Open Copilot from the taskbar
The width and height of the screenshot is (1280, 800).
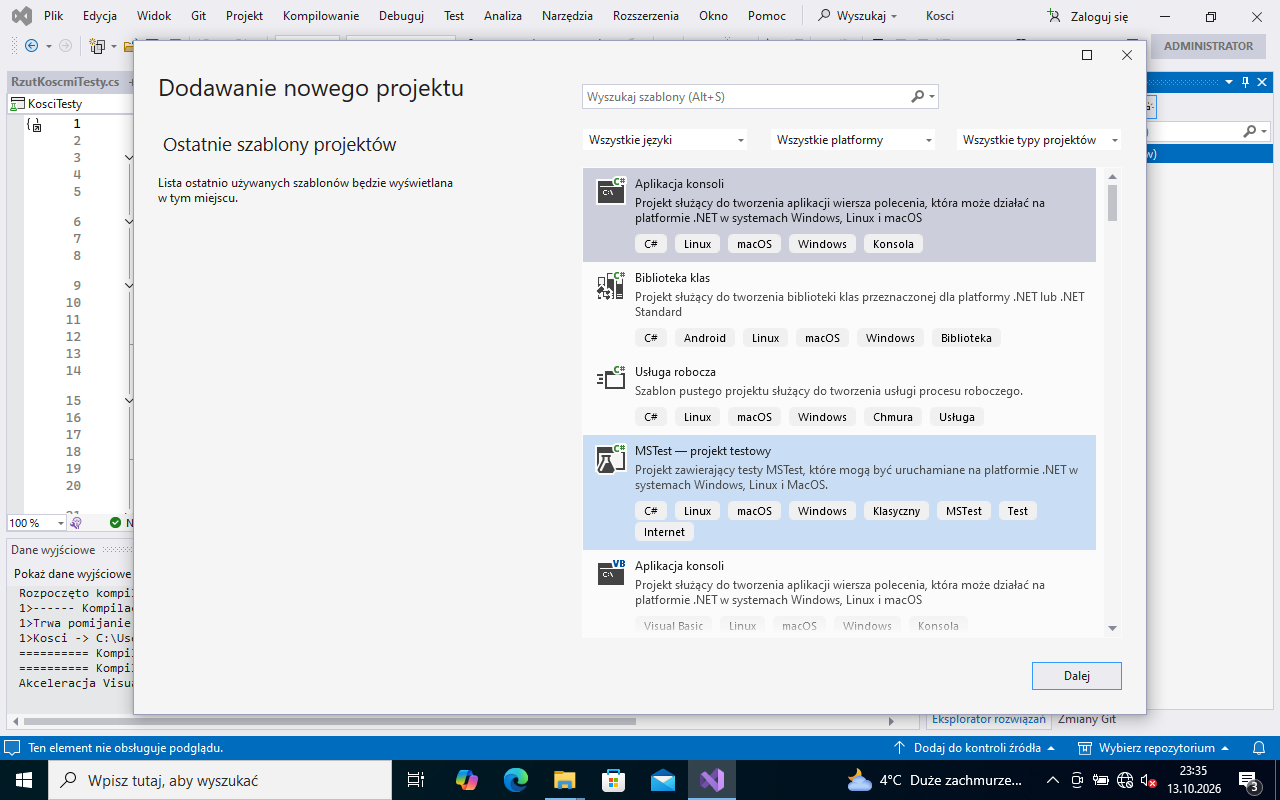pyautogui.click(x=467, y=780)
